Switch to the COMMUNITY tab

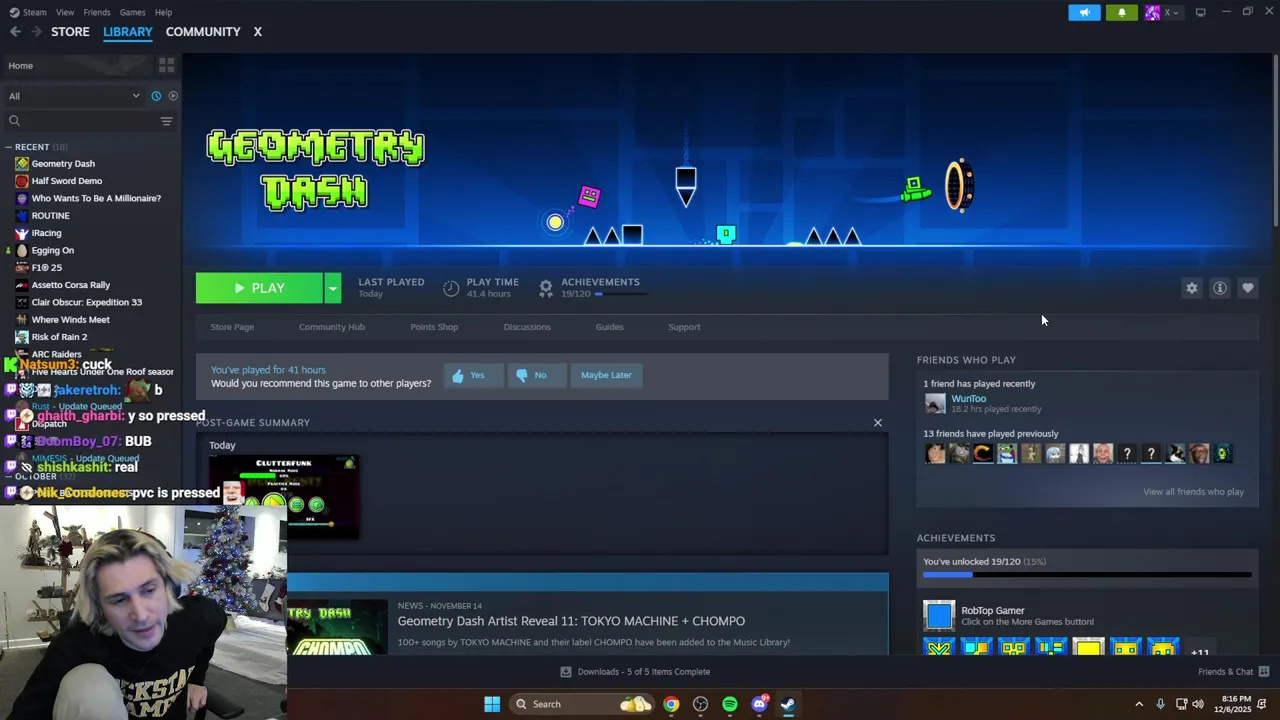tap(203, 32)
